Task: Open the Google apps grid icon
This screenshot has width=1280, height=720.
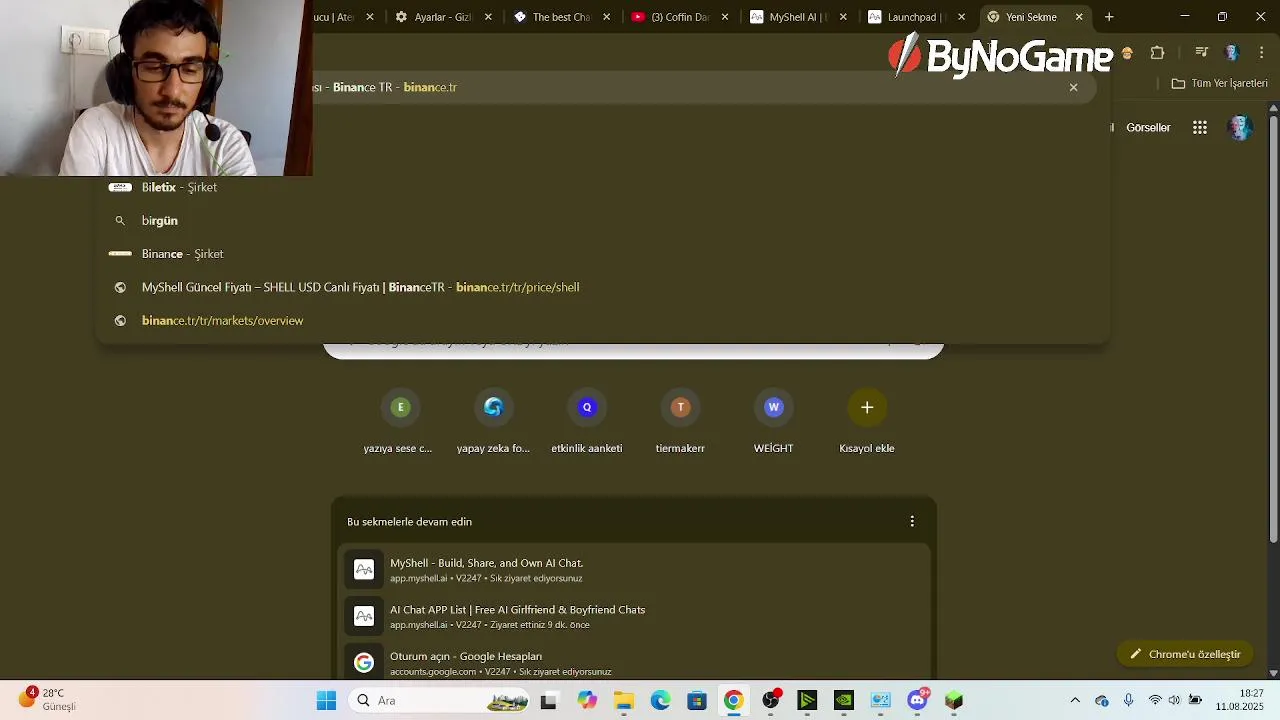Action: pos(1200,127)
